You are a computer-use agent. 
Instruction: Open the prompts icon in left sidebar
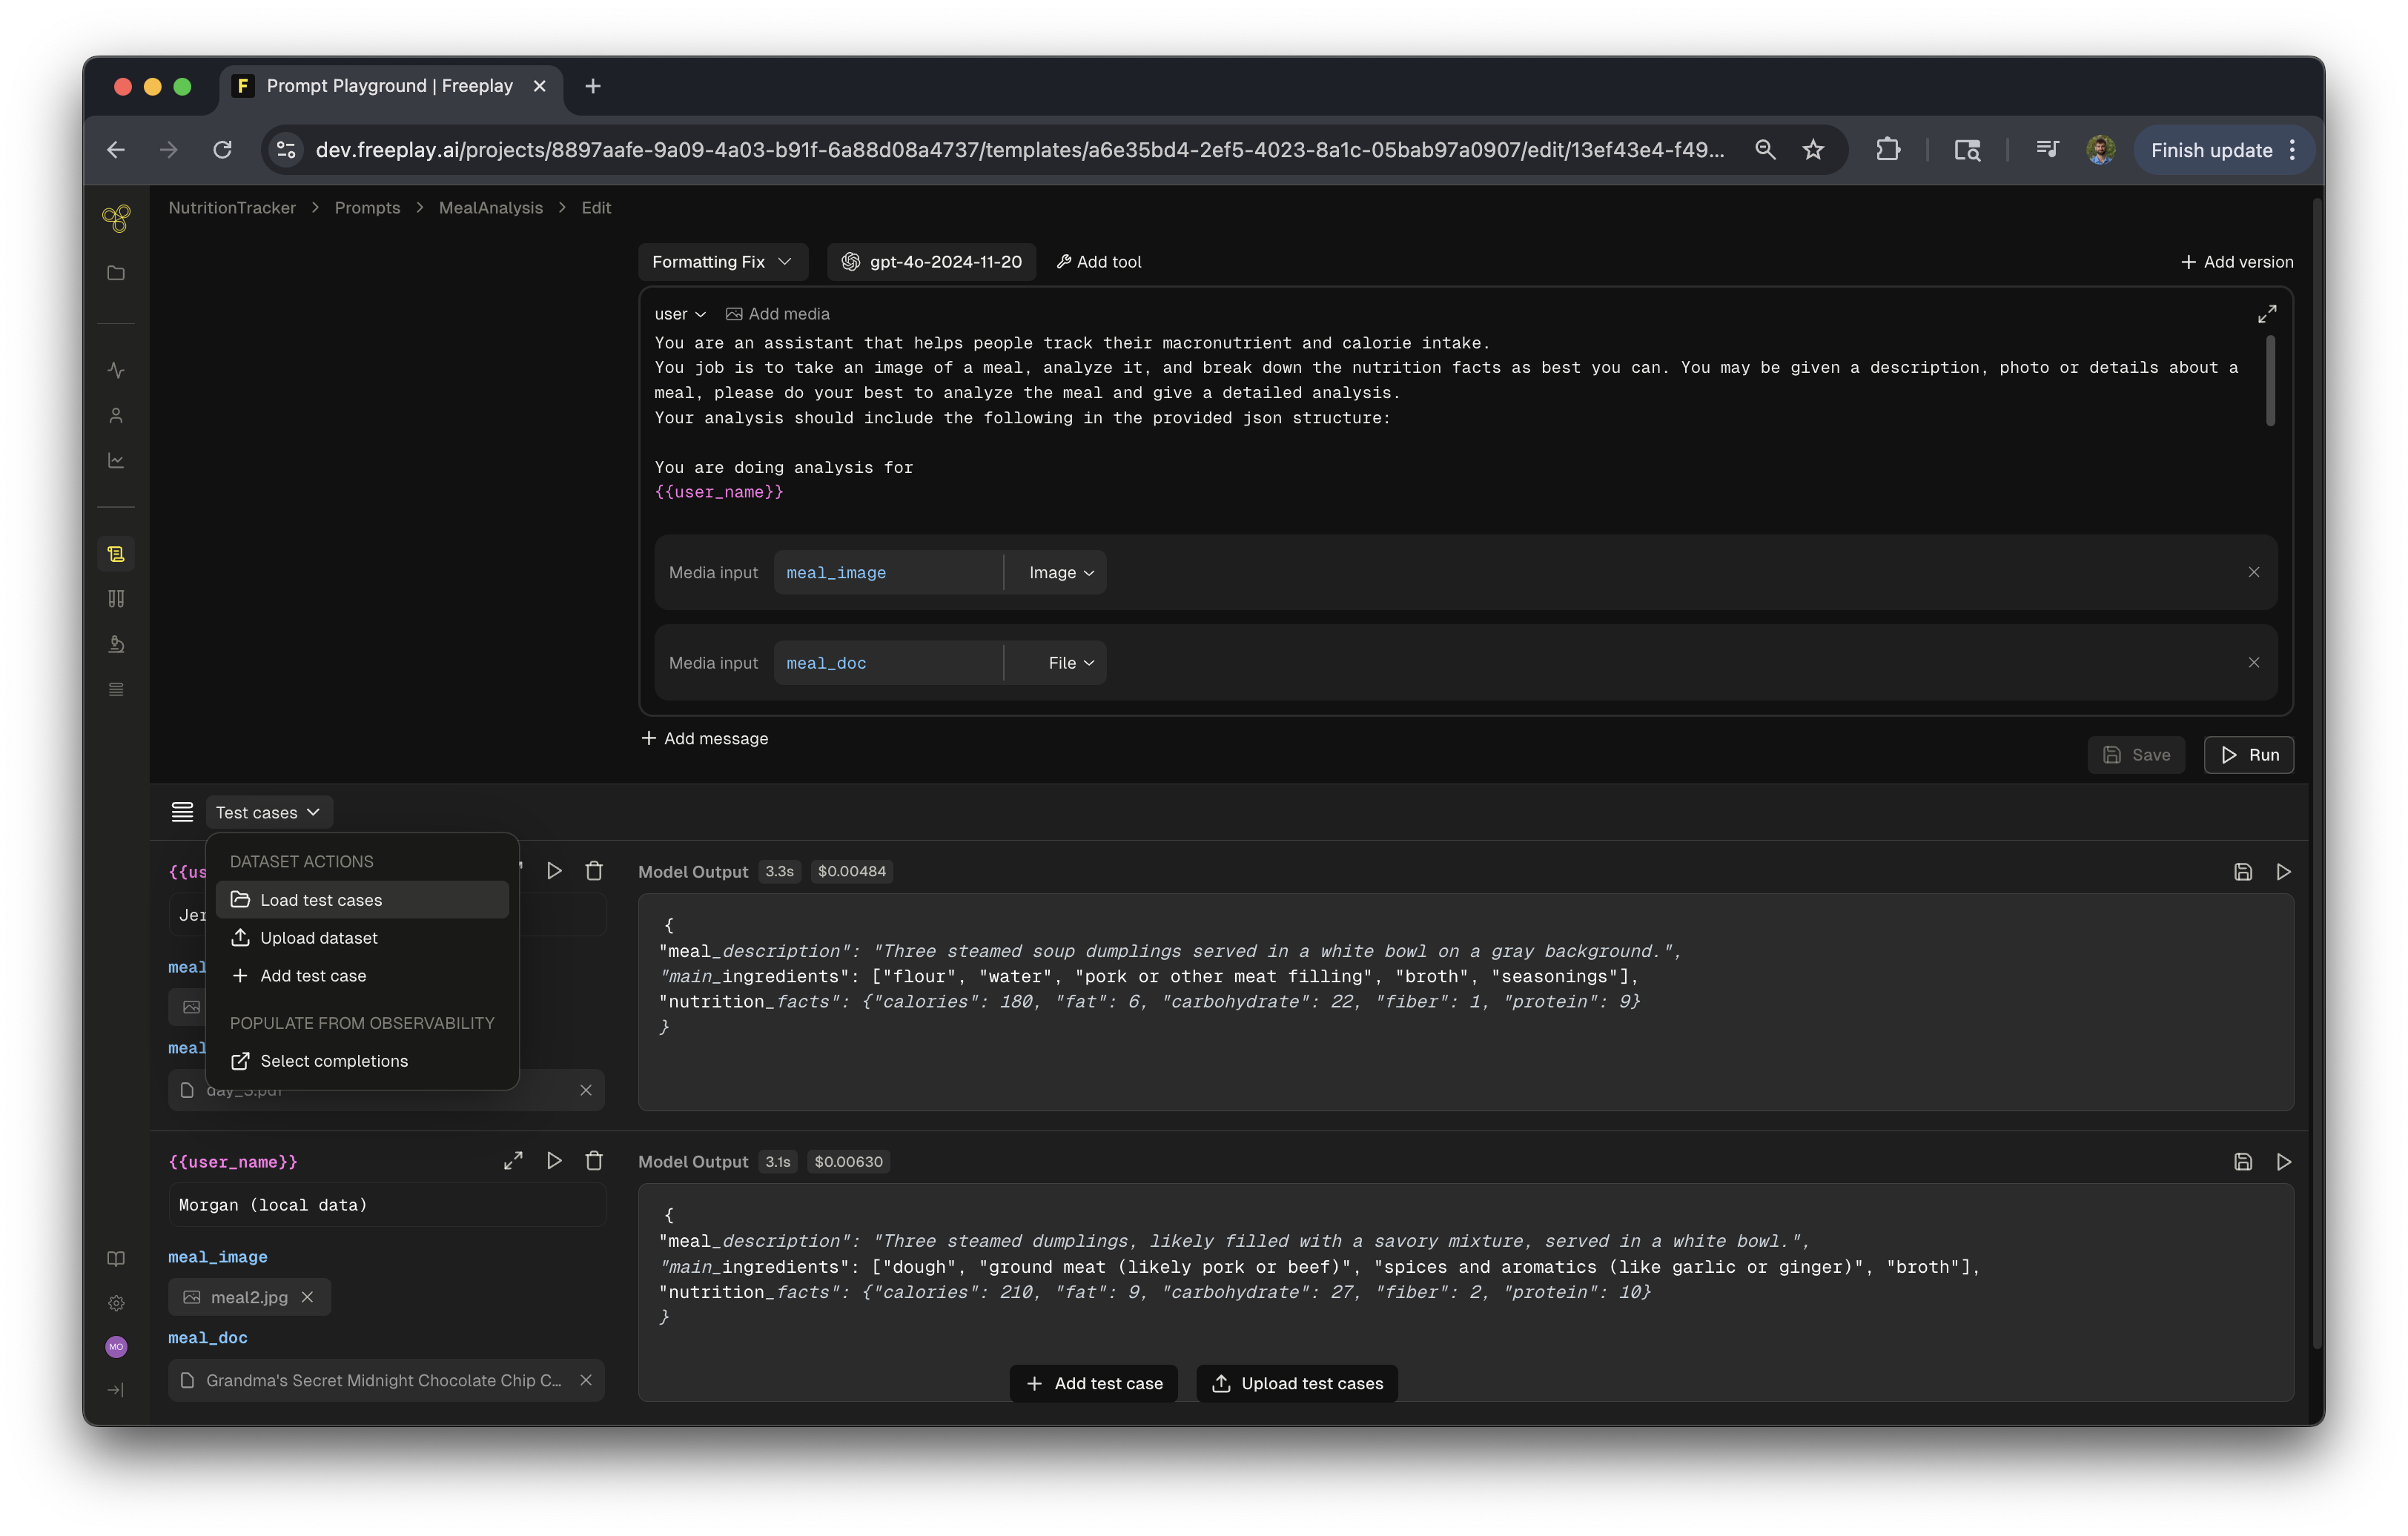point(116,554)
